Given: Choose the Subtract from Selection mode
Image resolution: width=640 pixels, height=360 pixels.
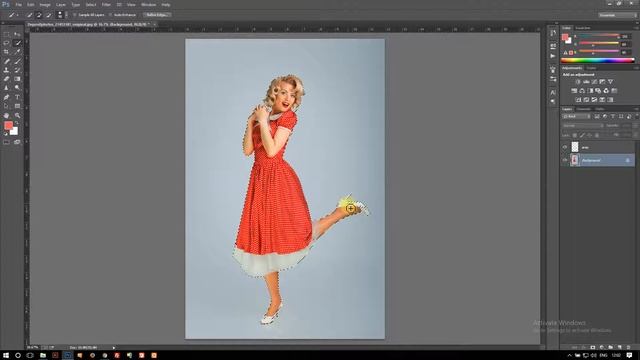Looking at the screenshot, I should tap(49, 15).
